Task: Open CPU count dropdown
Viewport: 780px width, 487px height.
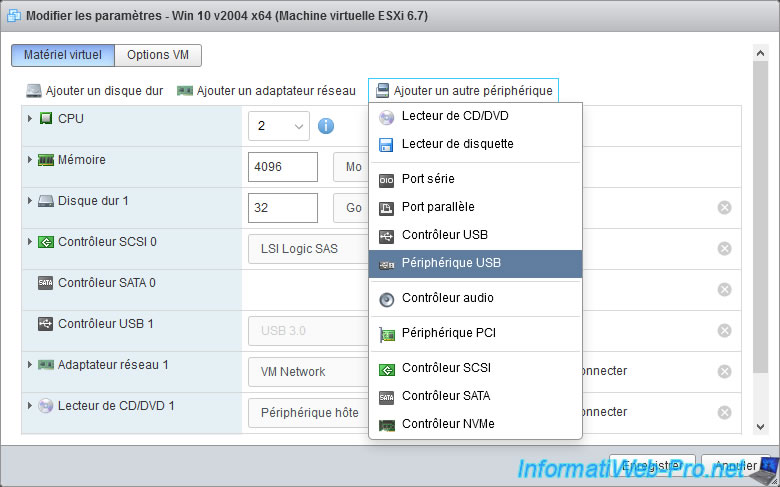Action: pos(279,126)
